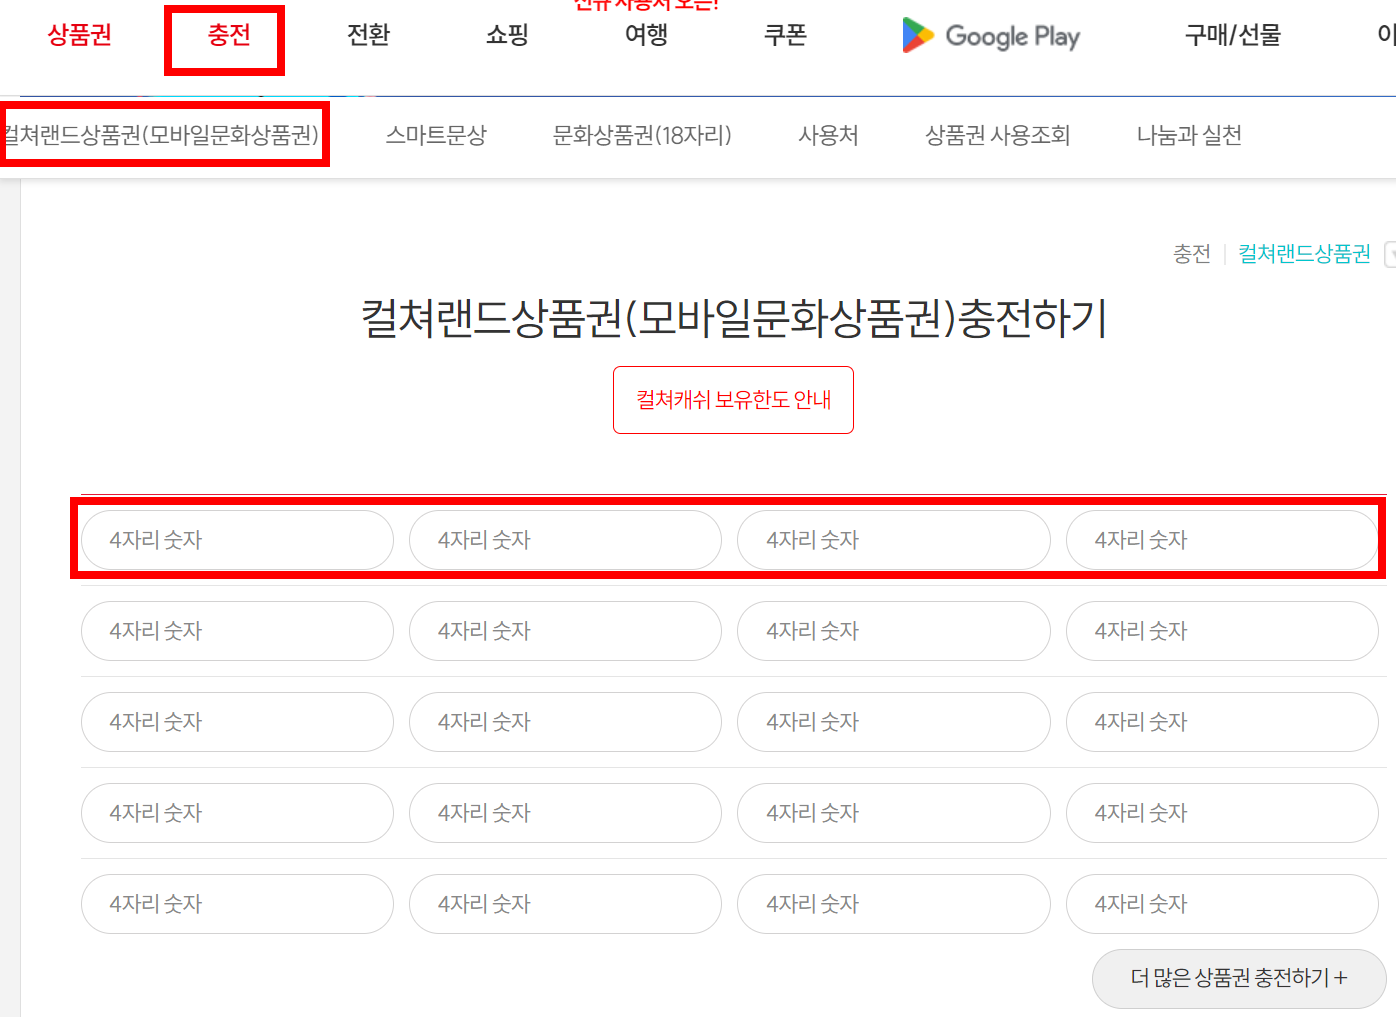Focus the second 4자리 숫자 field in row two

[x=565, y=631]
